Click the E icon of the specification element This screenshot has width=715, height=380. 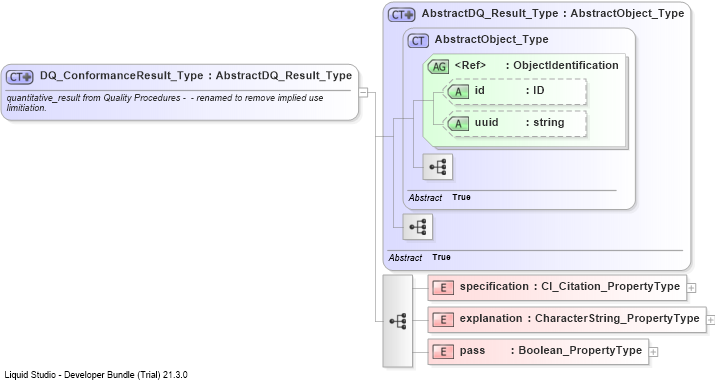coord(443,288)
